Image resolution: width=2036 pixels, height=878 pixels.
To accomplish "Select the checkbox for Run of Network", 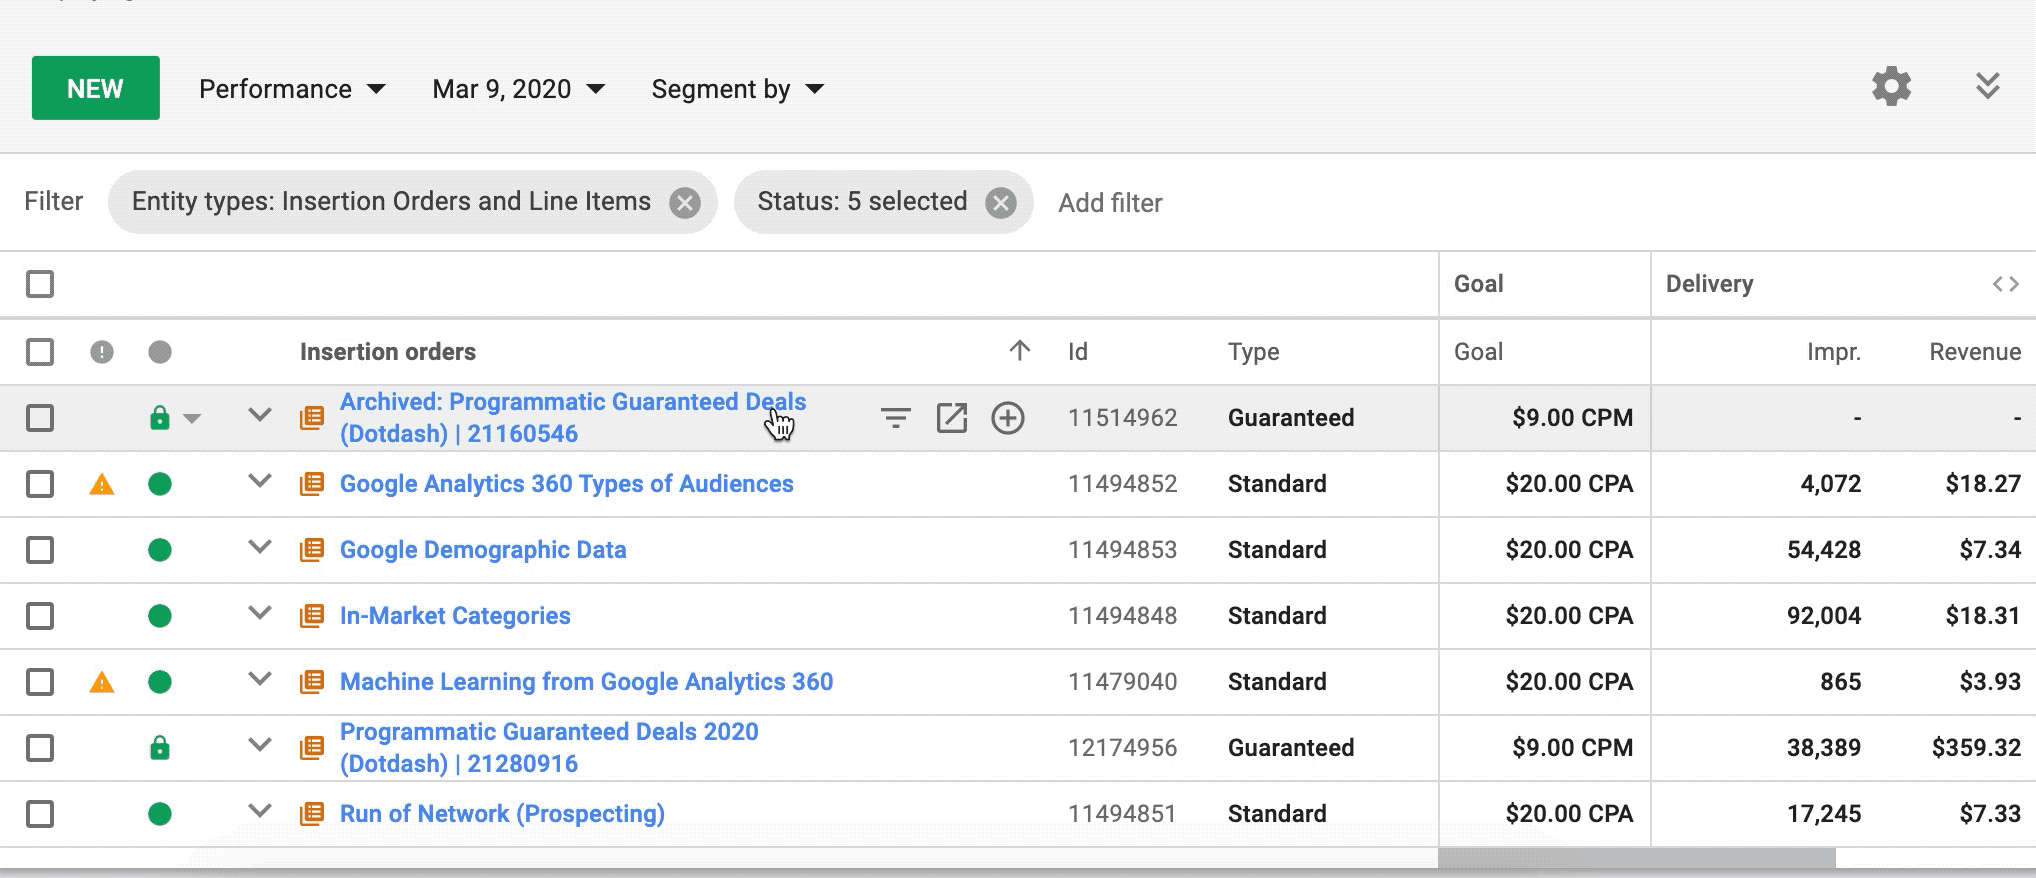I will point(40,814).
